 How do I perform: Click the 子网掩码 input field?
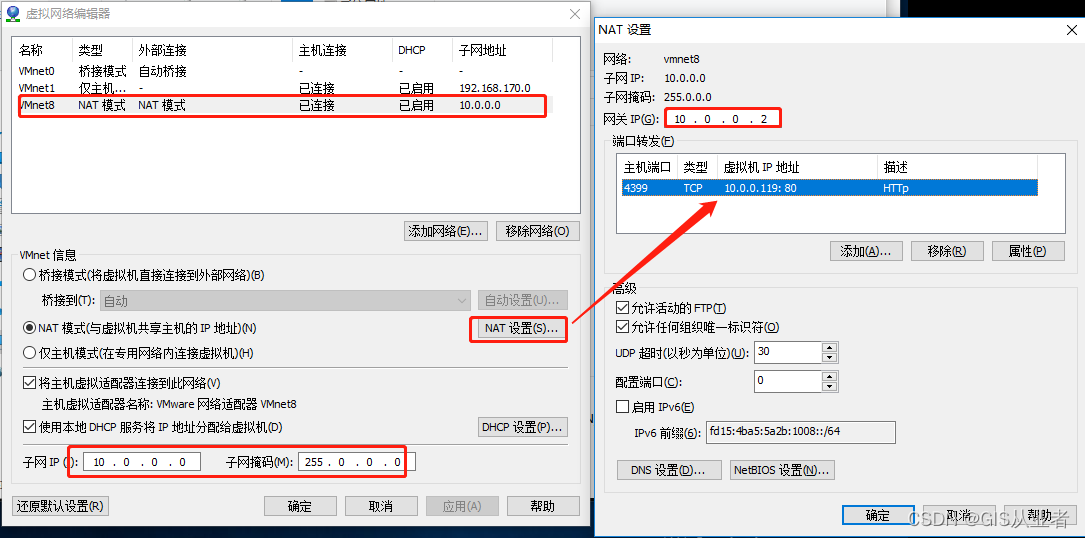356,462
